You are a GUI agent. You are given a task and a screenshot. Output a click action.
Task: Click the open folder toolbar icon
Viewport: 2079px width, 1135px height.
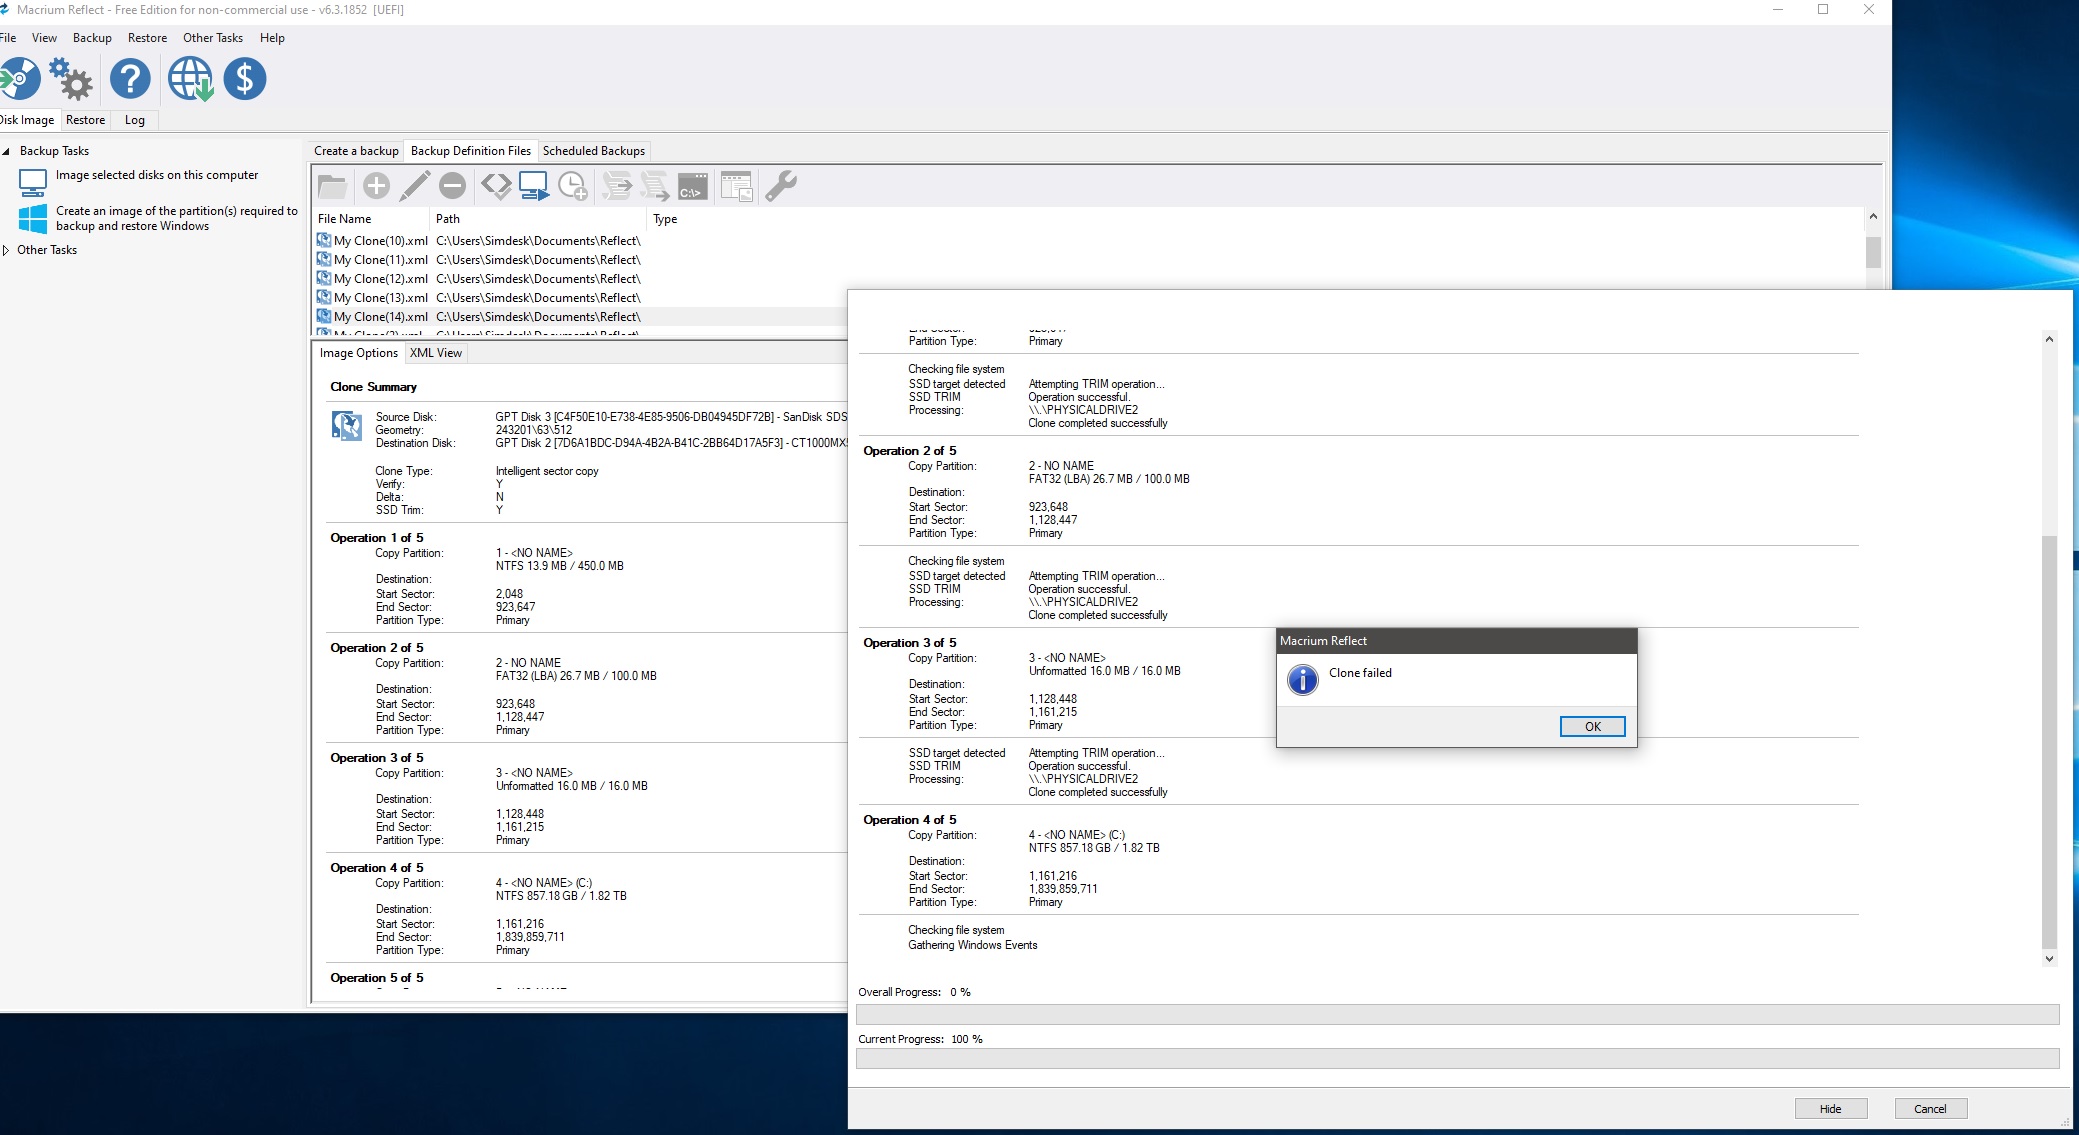[x=332, y=186]
